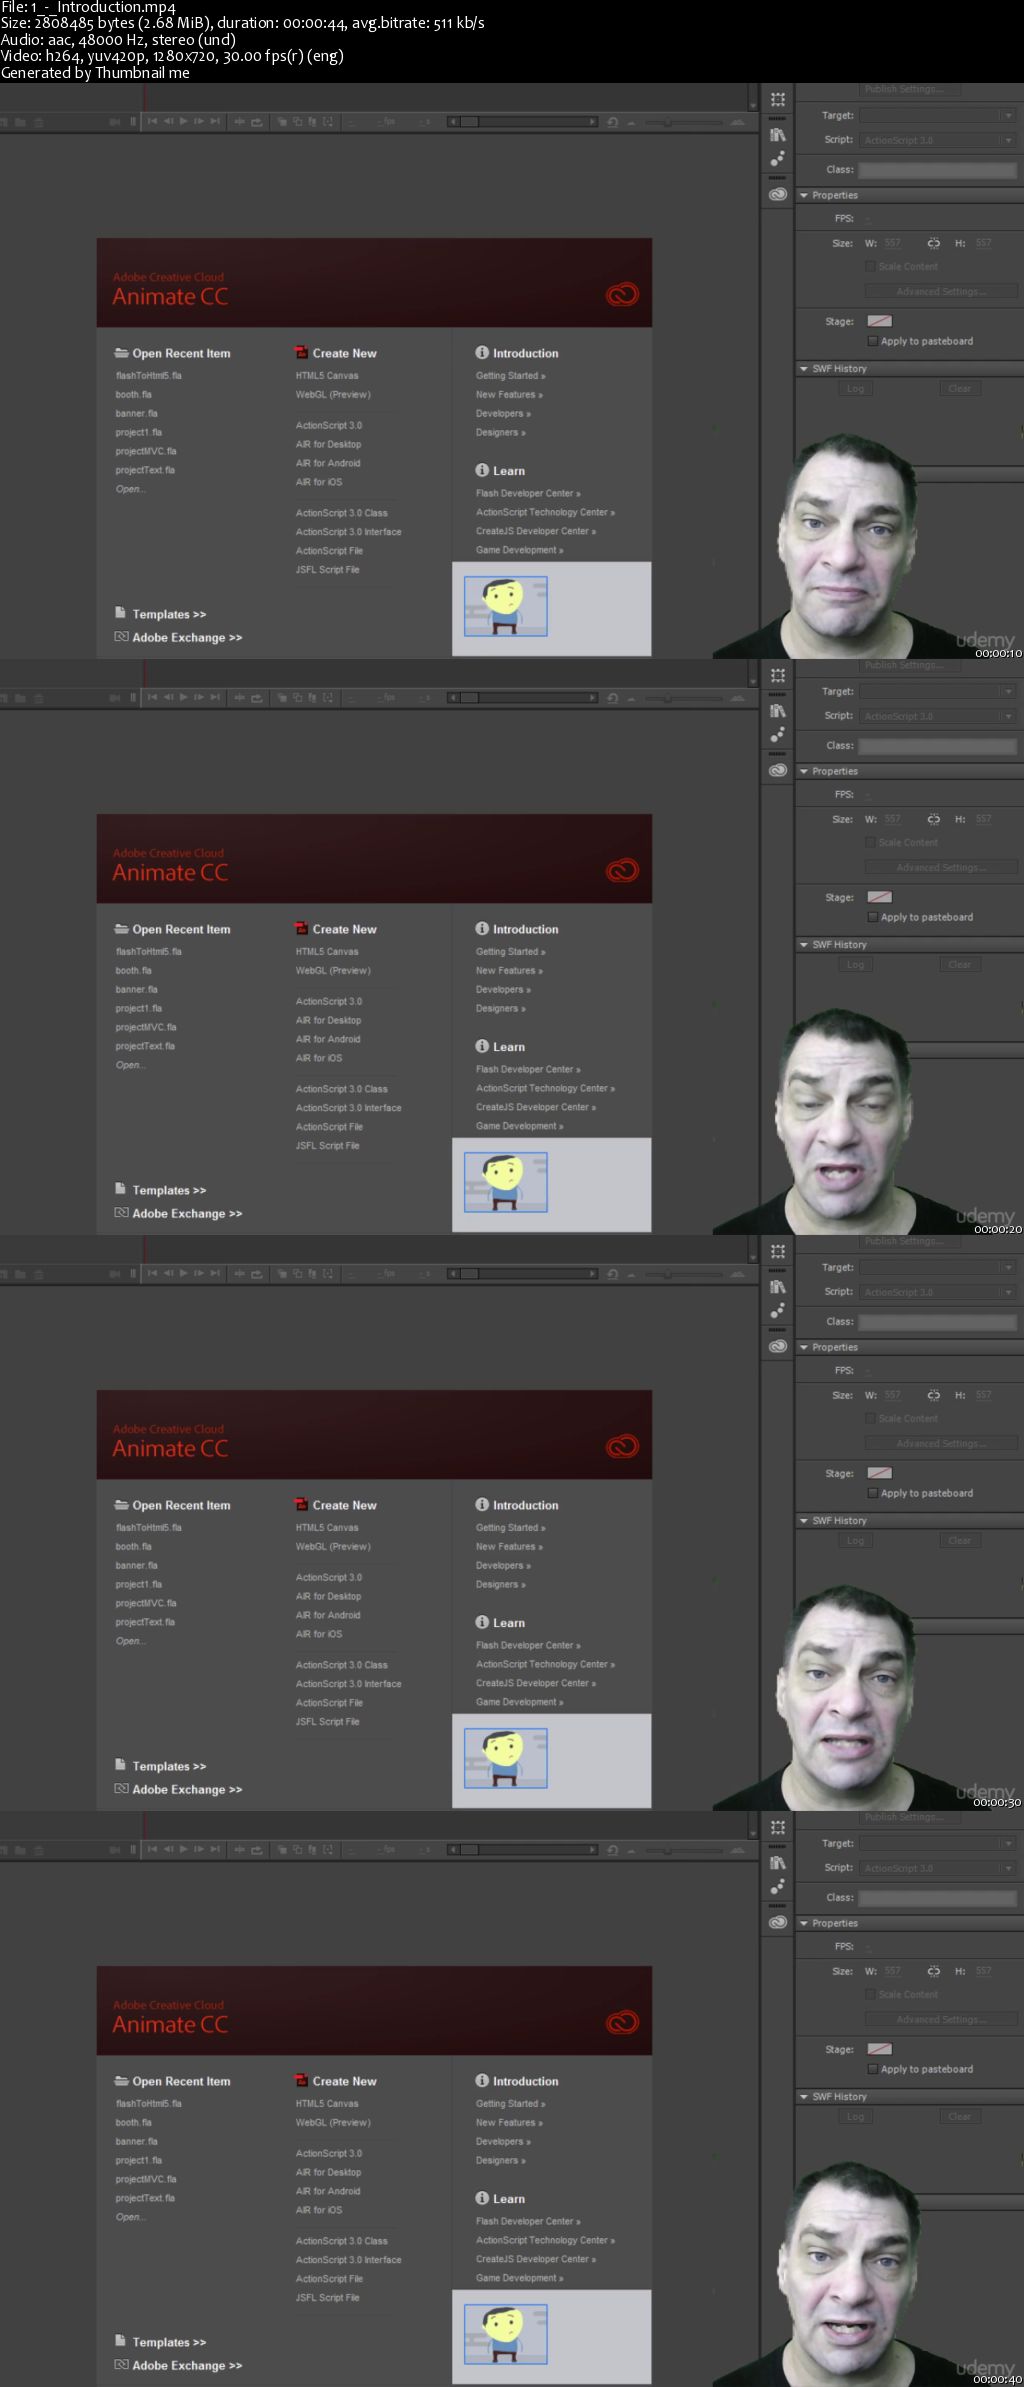Screen dimensions: 1024x2387
Task: Click Open Recent Item folder icon, 00:00:10 frame
Action: point(122,353)
